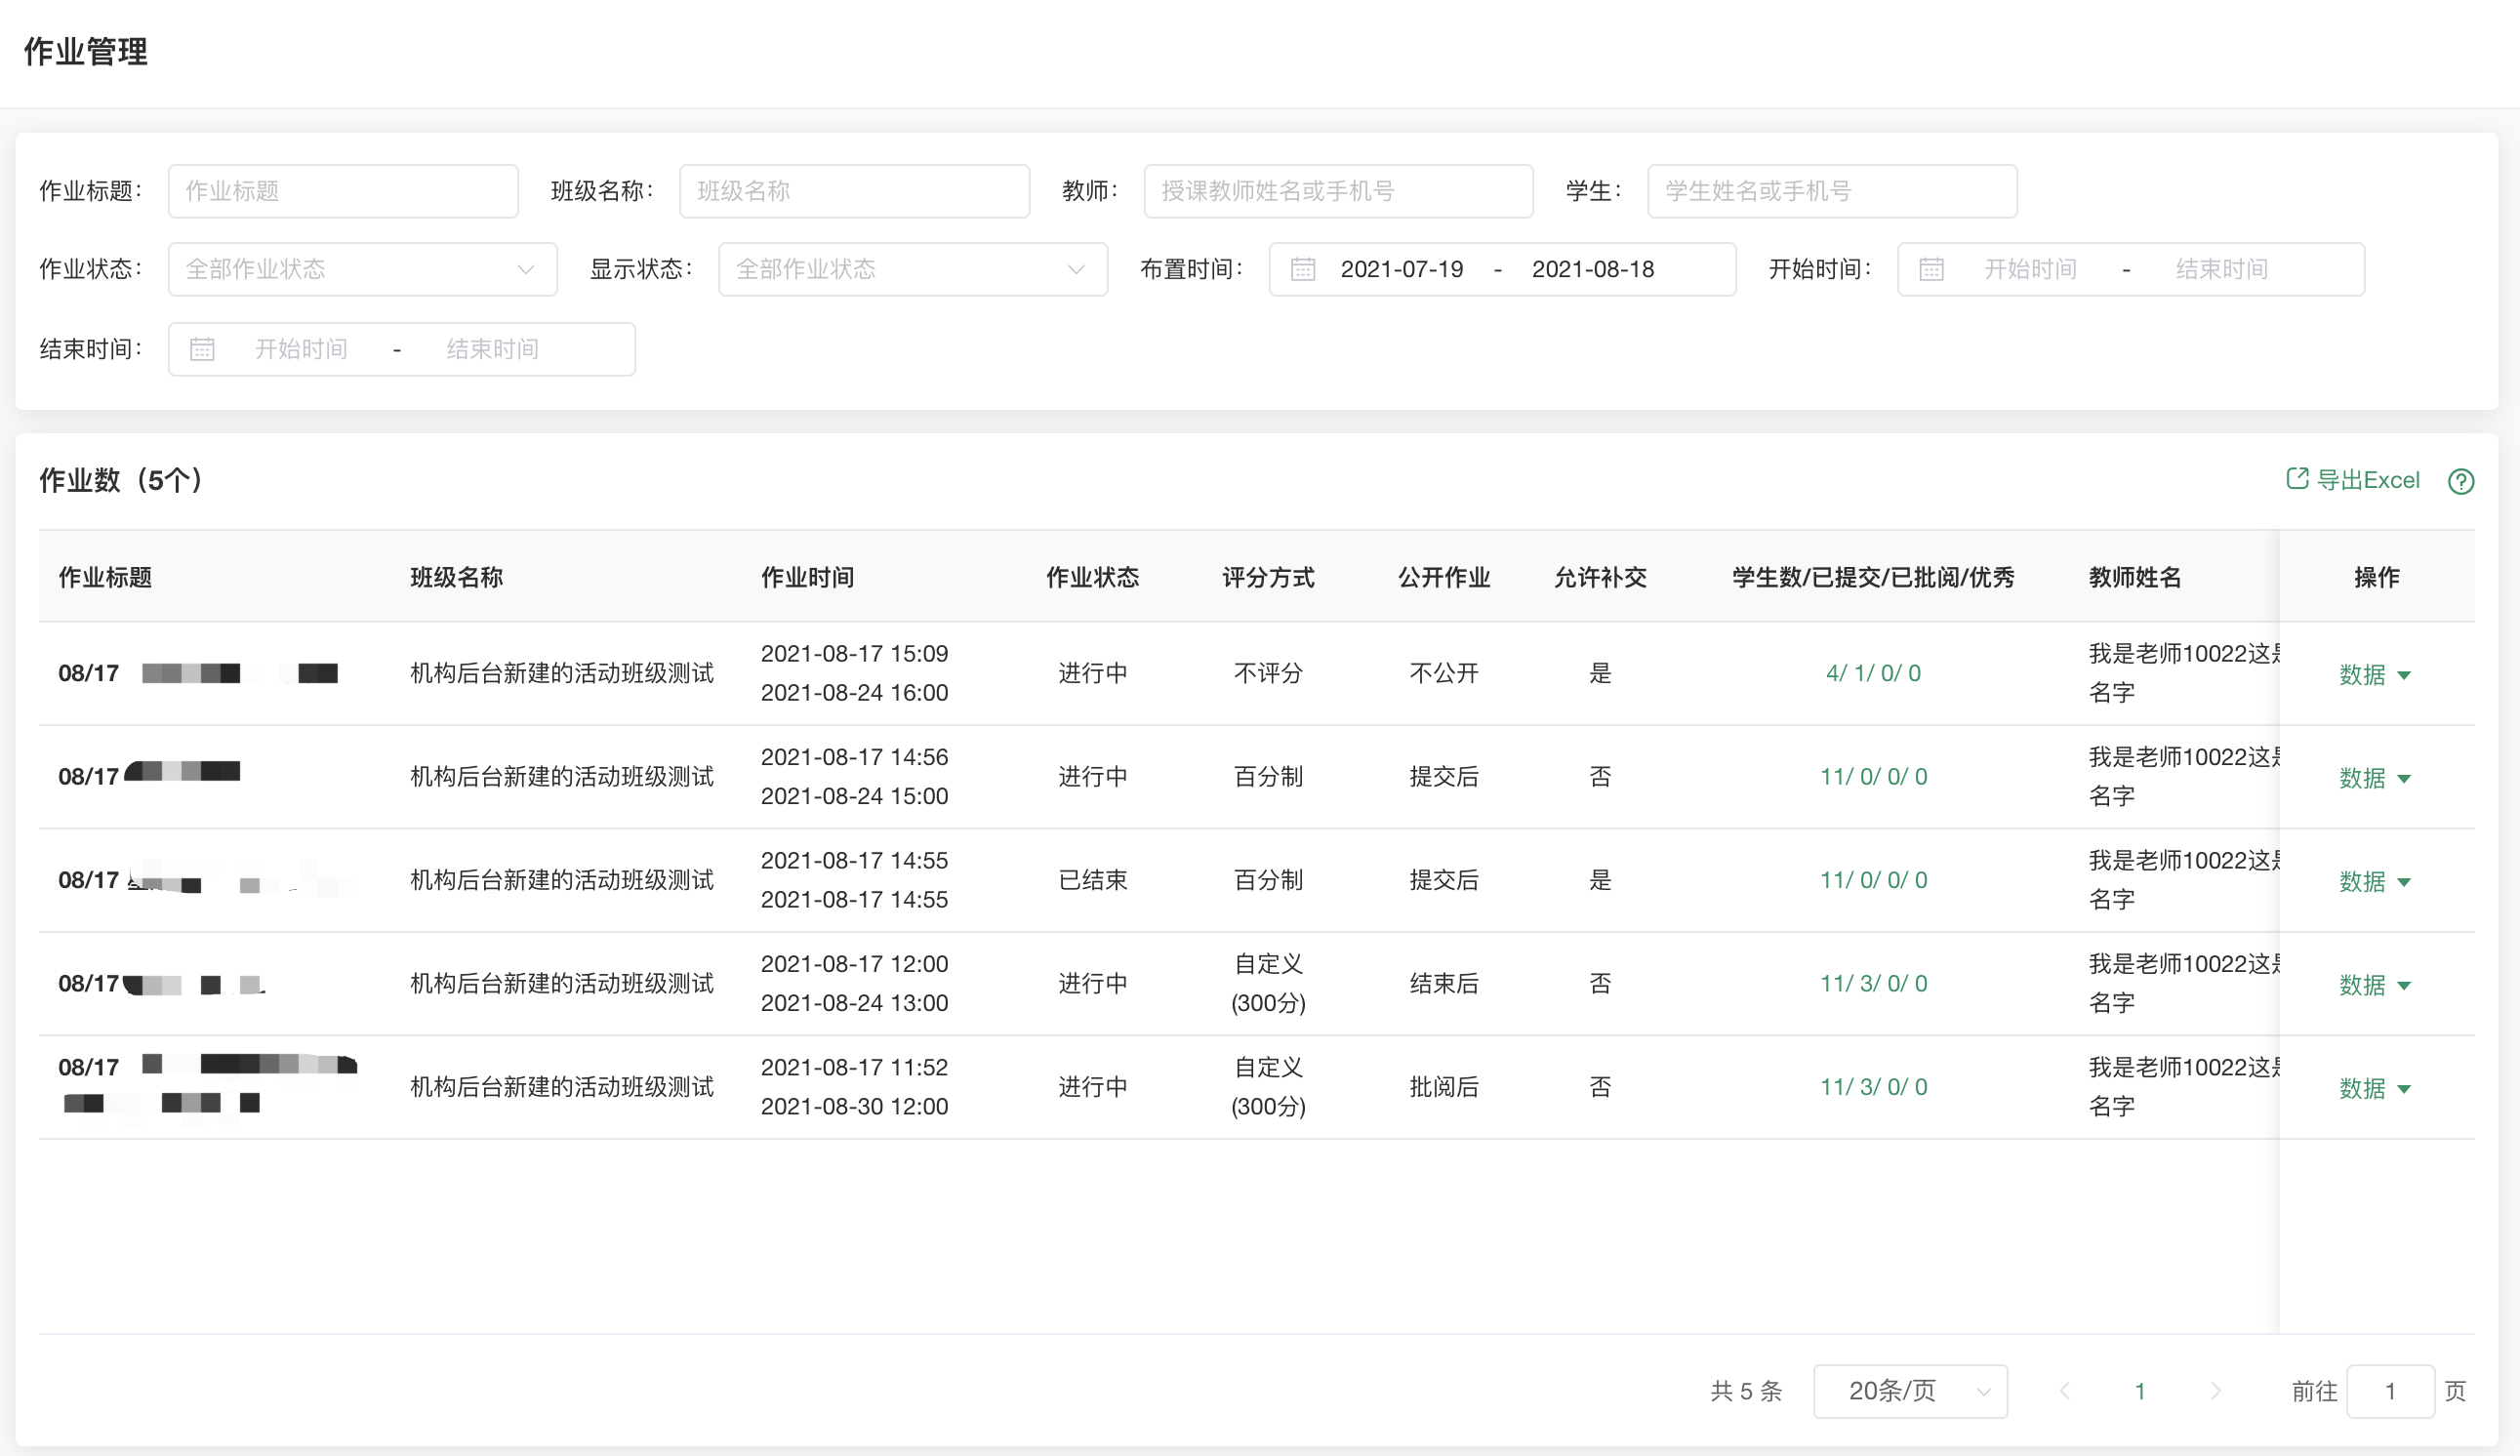This screenshot has width=2520, height=1456.
Task: Expand 数据 menu for 已结束 homework row
Action: [2375, 882]
